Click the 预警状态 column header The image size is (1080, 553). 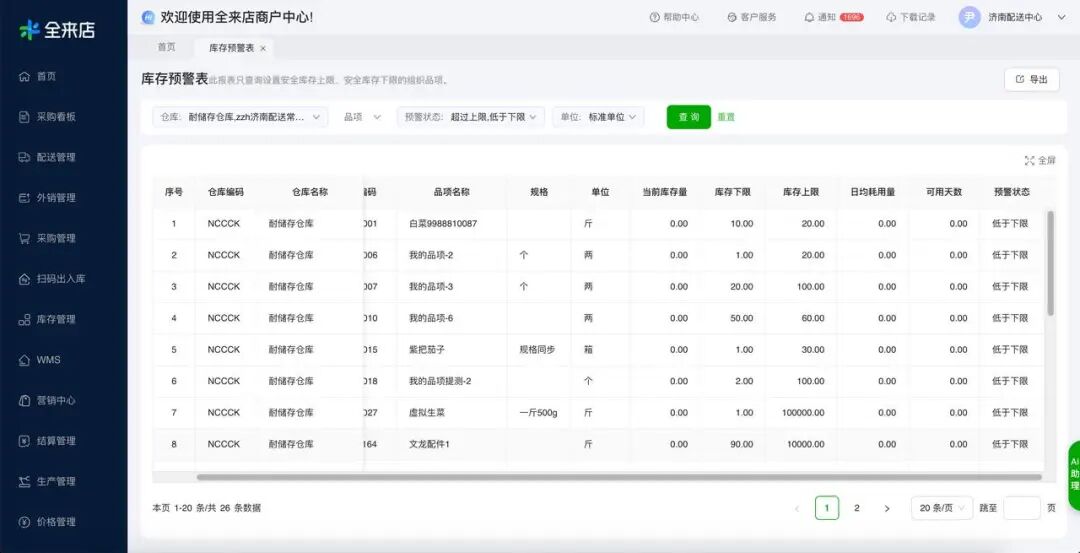[1012, 192]
